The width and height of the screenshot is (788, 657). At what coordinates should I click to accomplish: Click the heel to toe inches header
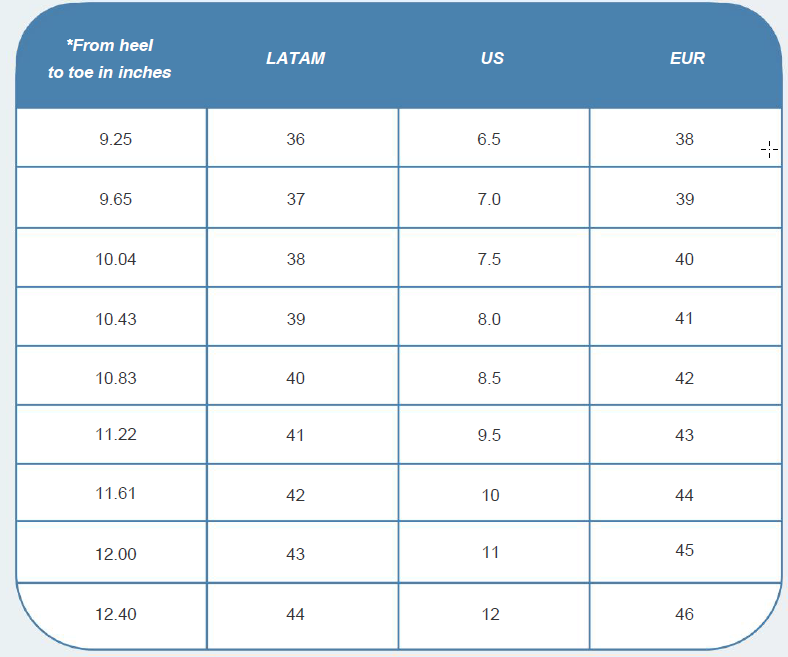tap(110, 58)
